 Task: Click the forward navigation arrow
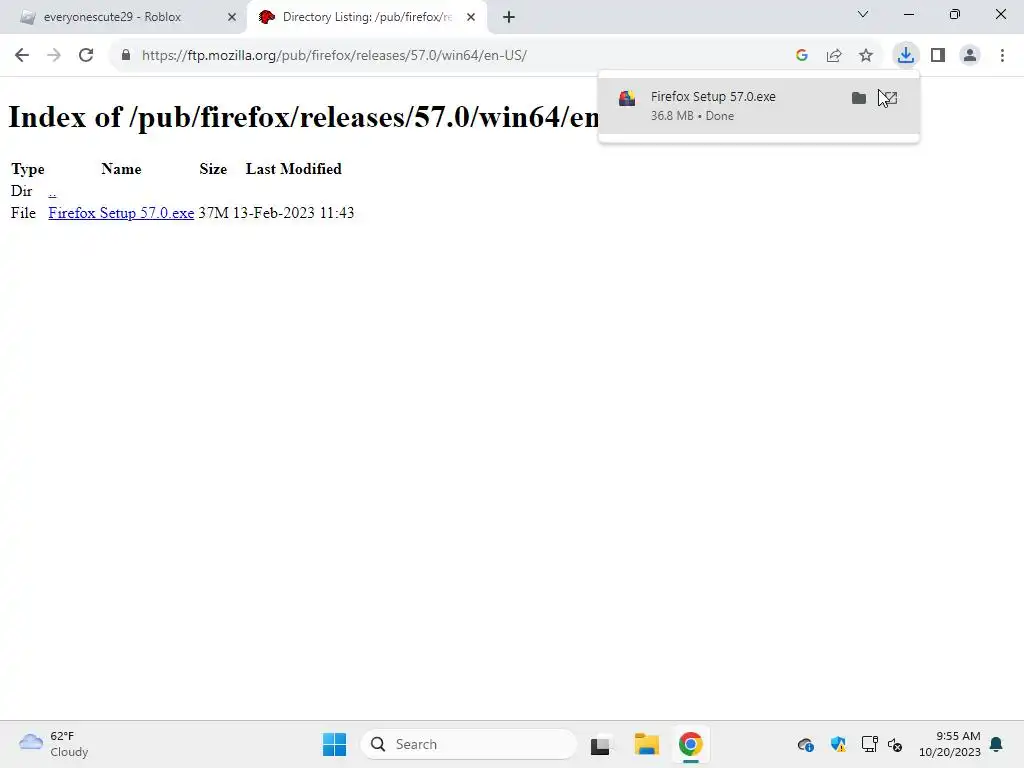54,56
